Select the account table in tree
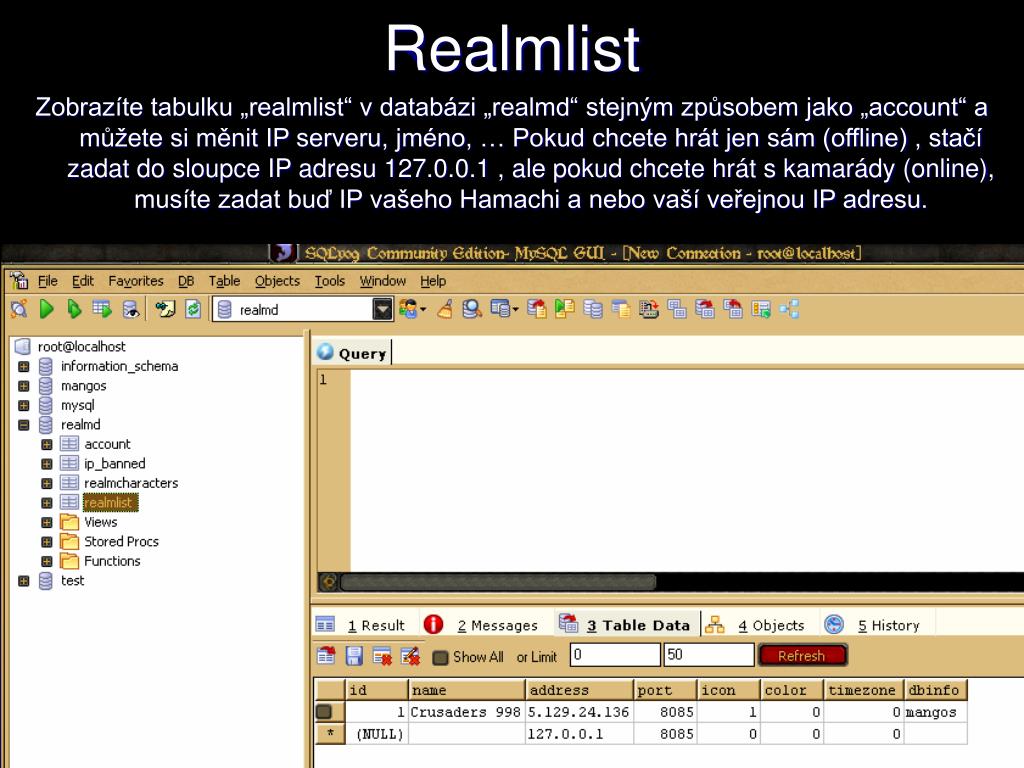The height and width of the screenshot is (768, 1024). [x=107, y=444]
